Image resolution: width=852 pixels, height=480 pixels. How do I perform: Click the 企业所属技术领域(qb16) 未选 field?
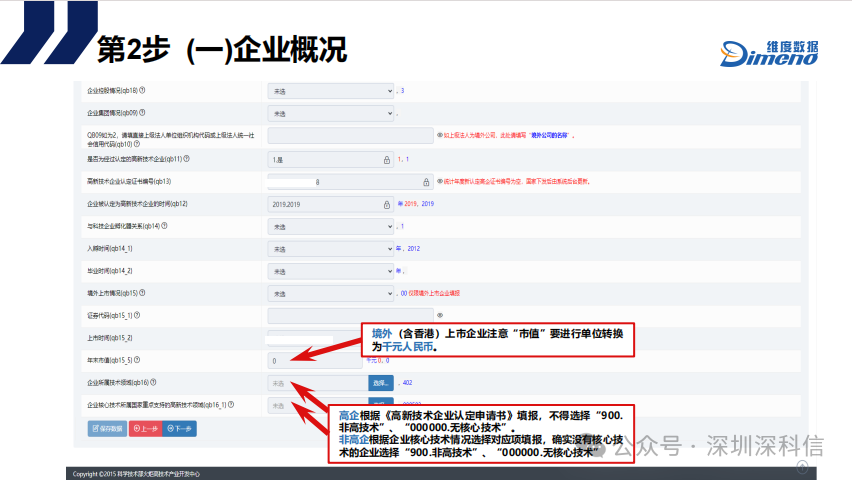click(x=318, y=383)
